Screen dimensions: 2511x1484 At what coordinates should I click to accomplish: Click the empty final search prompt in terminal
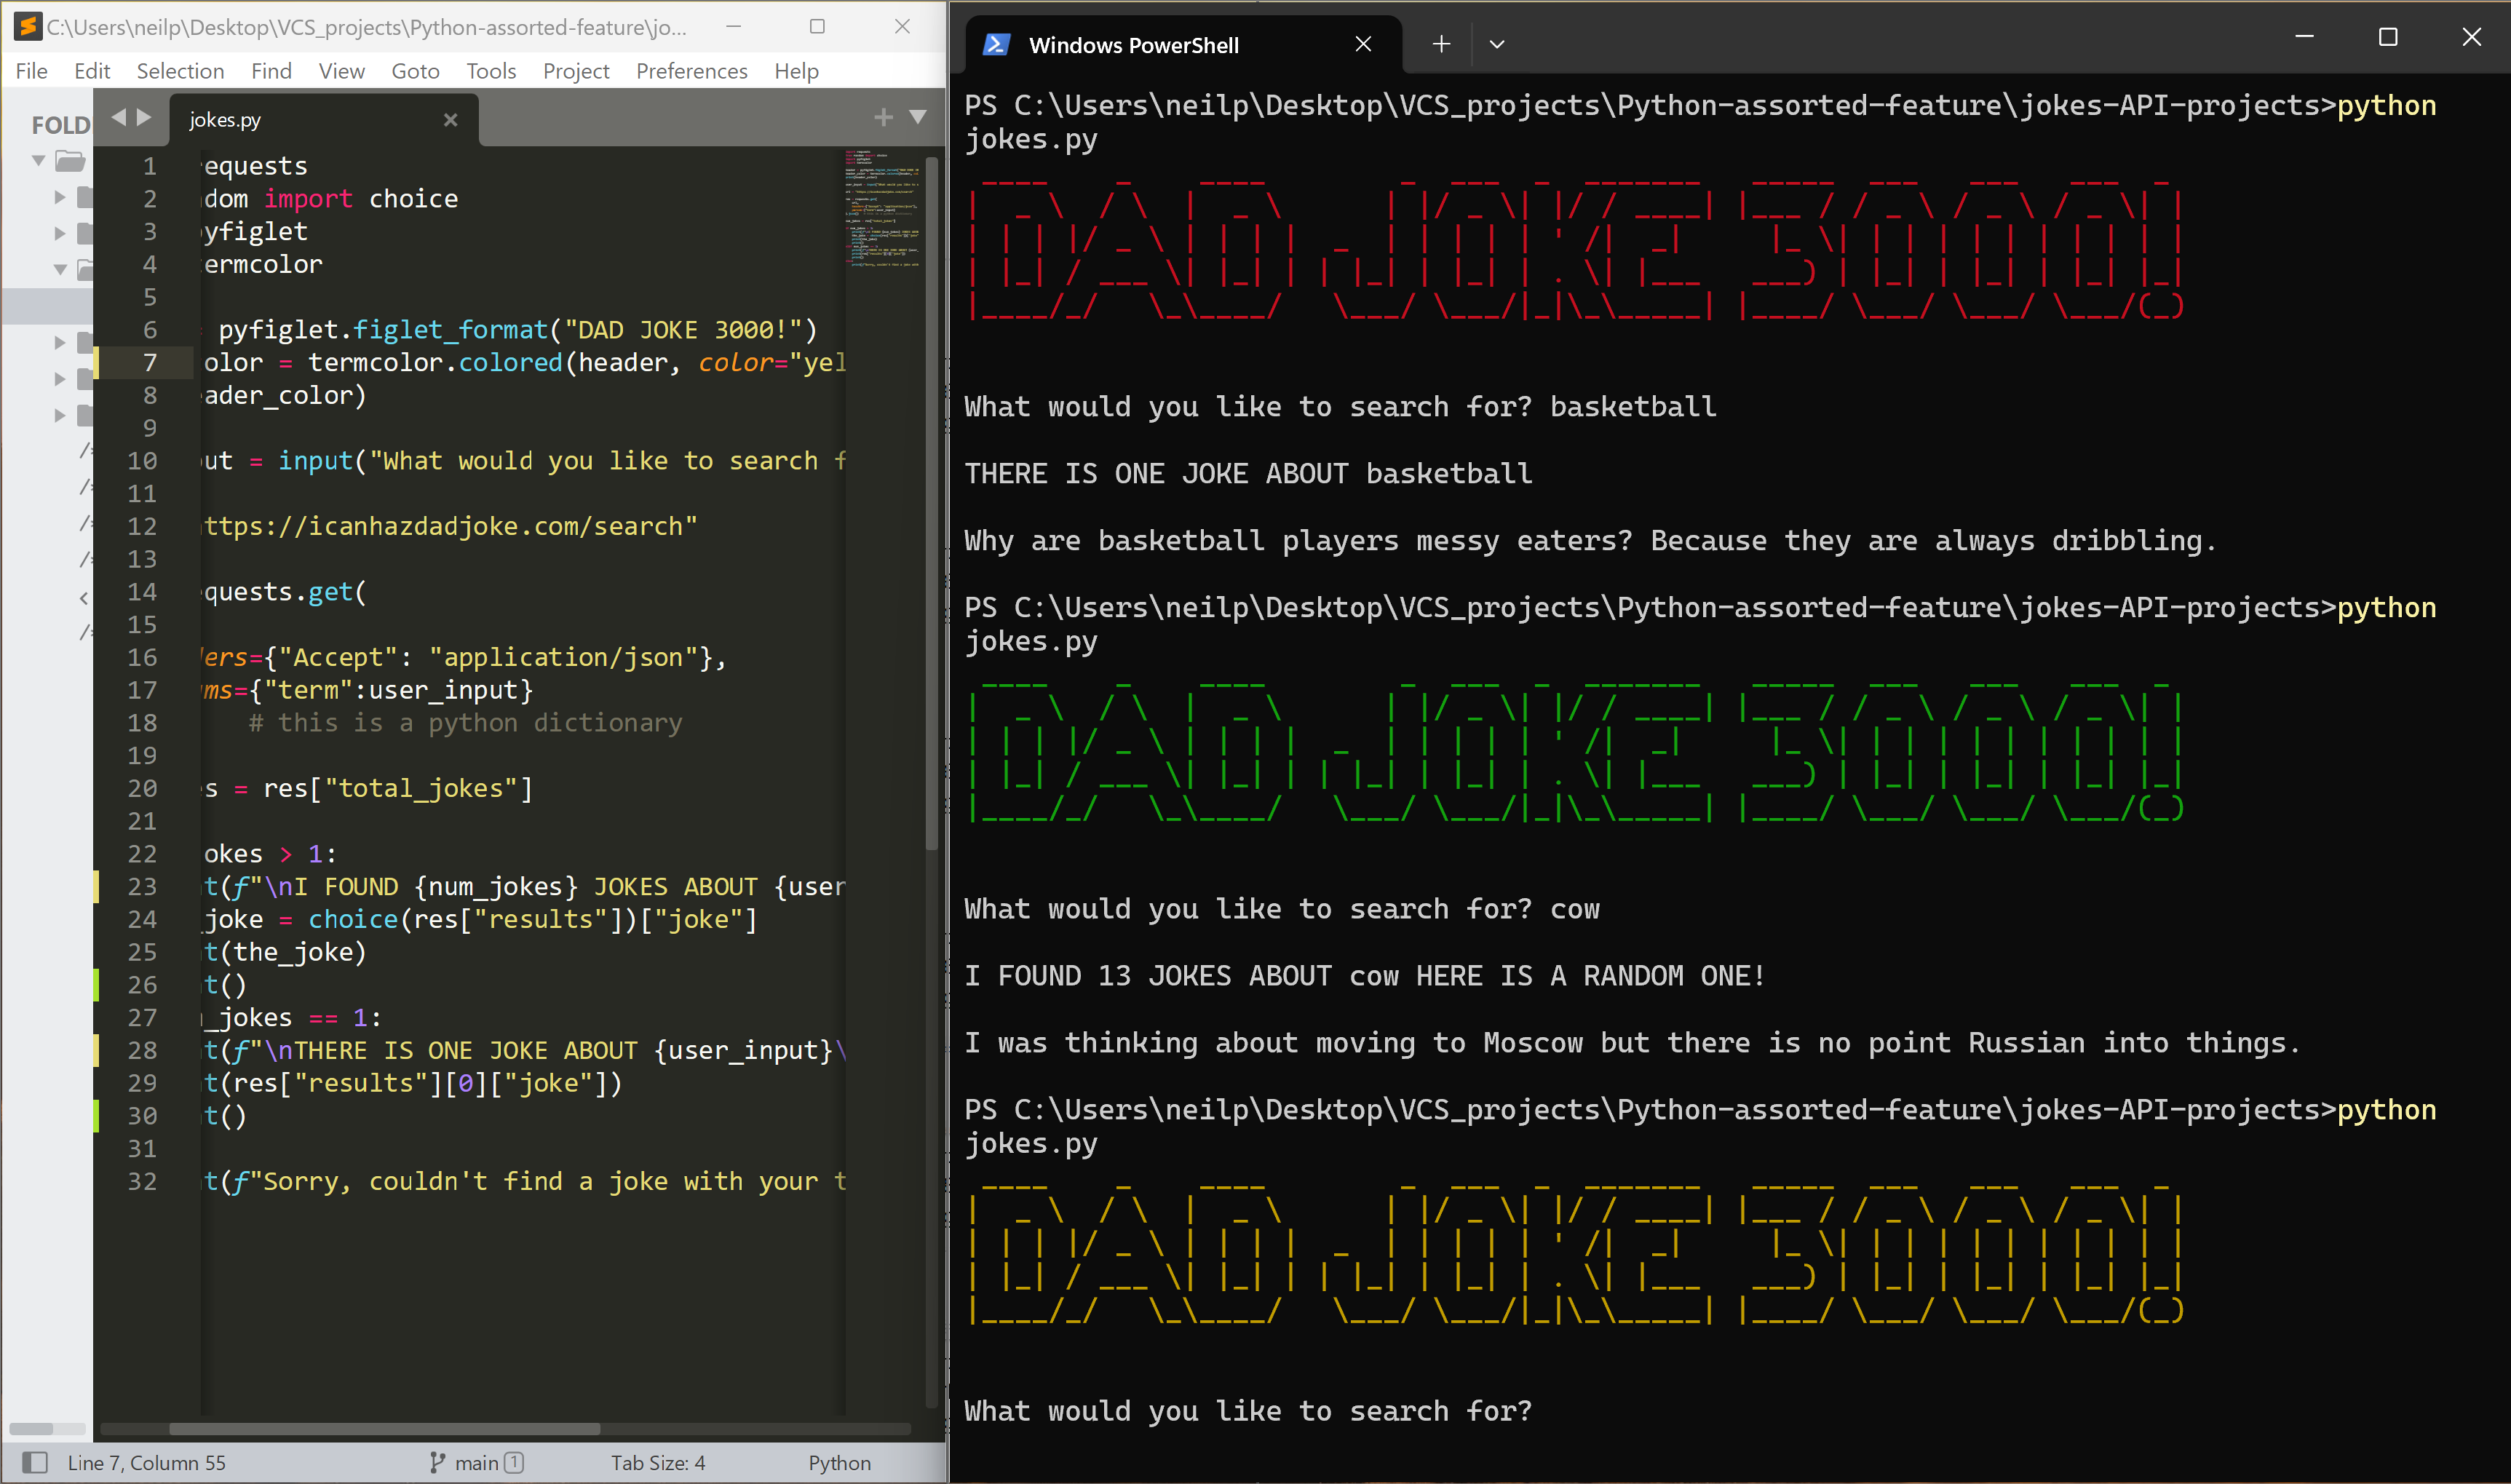(1248, 1411)
